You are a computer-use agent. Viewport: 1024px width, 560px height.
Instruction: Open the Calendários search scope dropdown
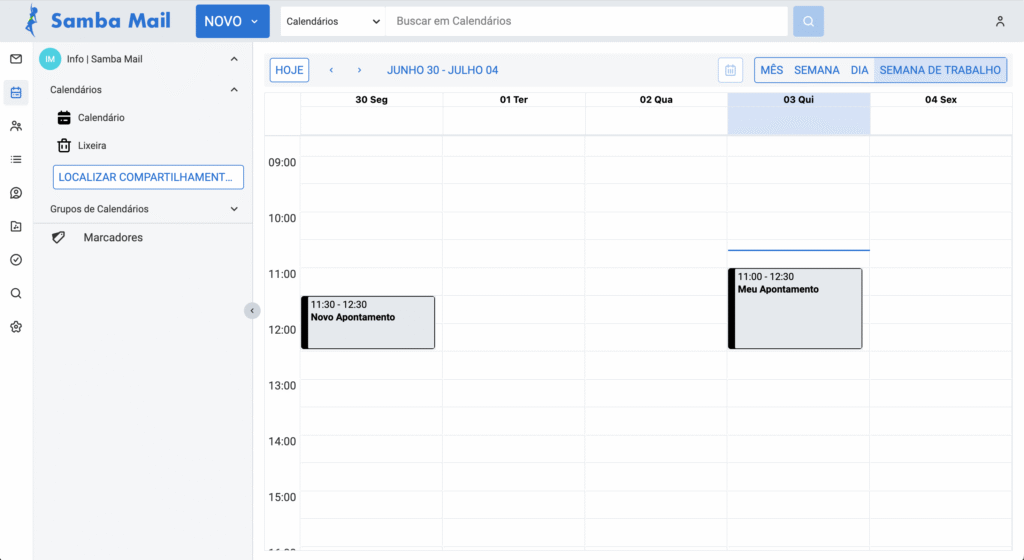pyautogui.click(x=333, y=21)
